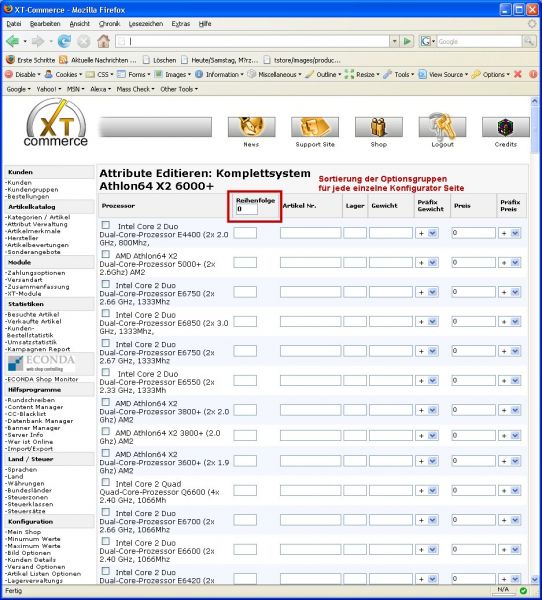The image size is (542, 600).
Task: Open the Ansicht menu
Action: pos(80,24)
